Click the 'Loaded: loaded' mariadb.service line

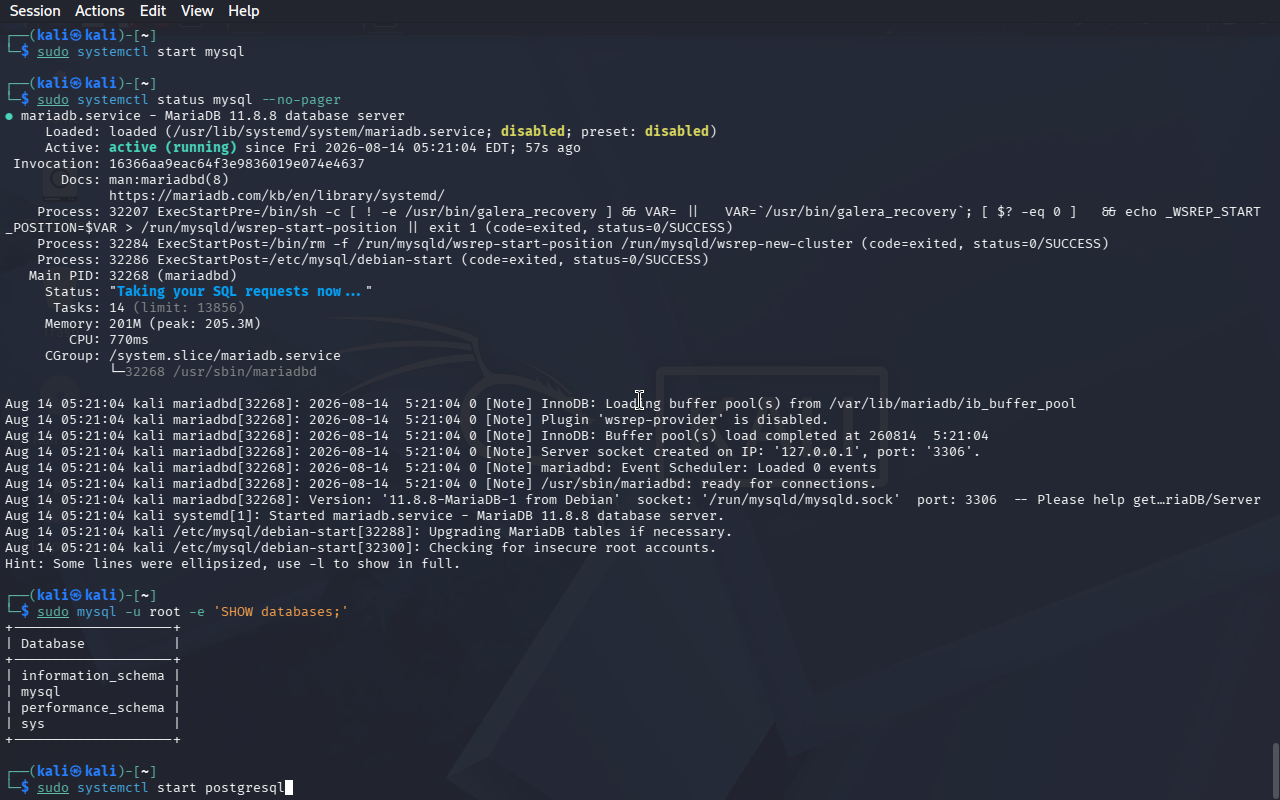[381, 132]
